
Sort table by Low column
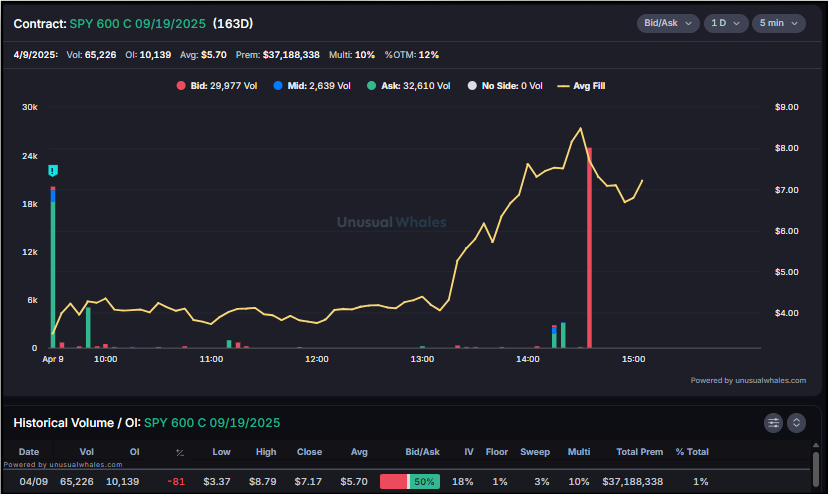221,452
